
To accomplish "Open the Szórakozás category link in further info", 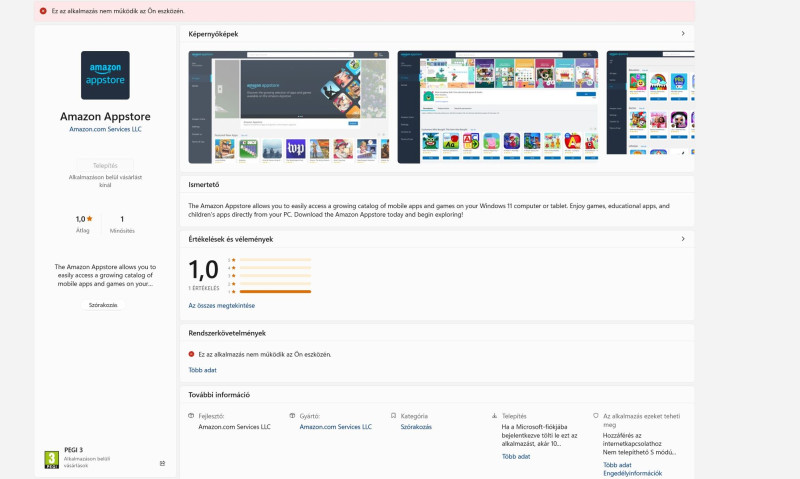I will click(x=416, y=427).
